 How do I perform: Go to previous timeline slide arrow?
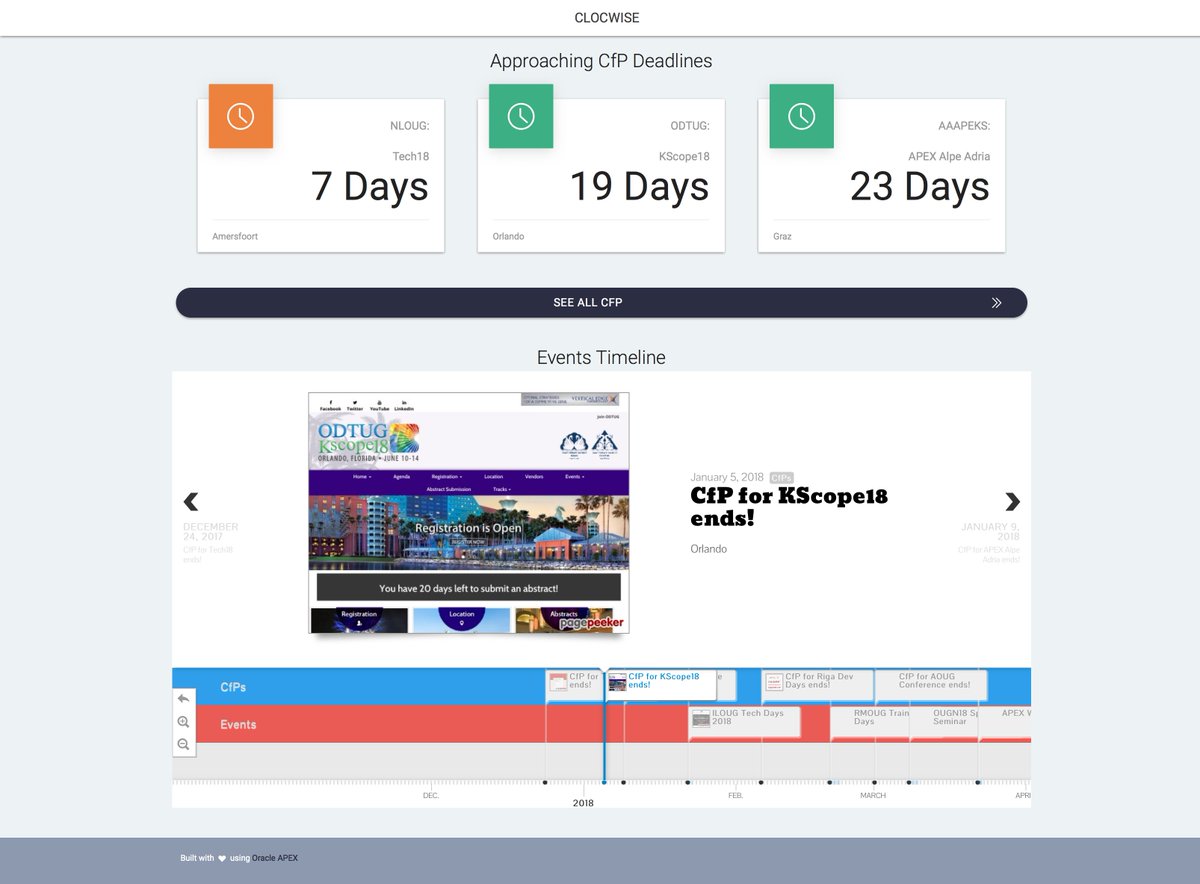[x=191, y=502]
